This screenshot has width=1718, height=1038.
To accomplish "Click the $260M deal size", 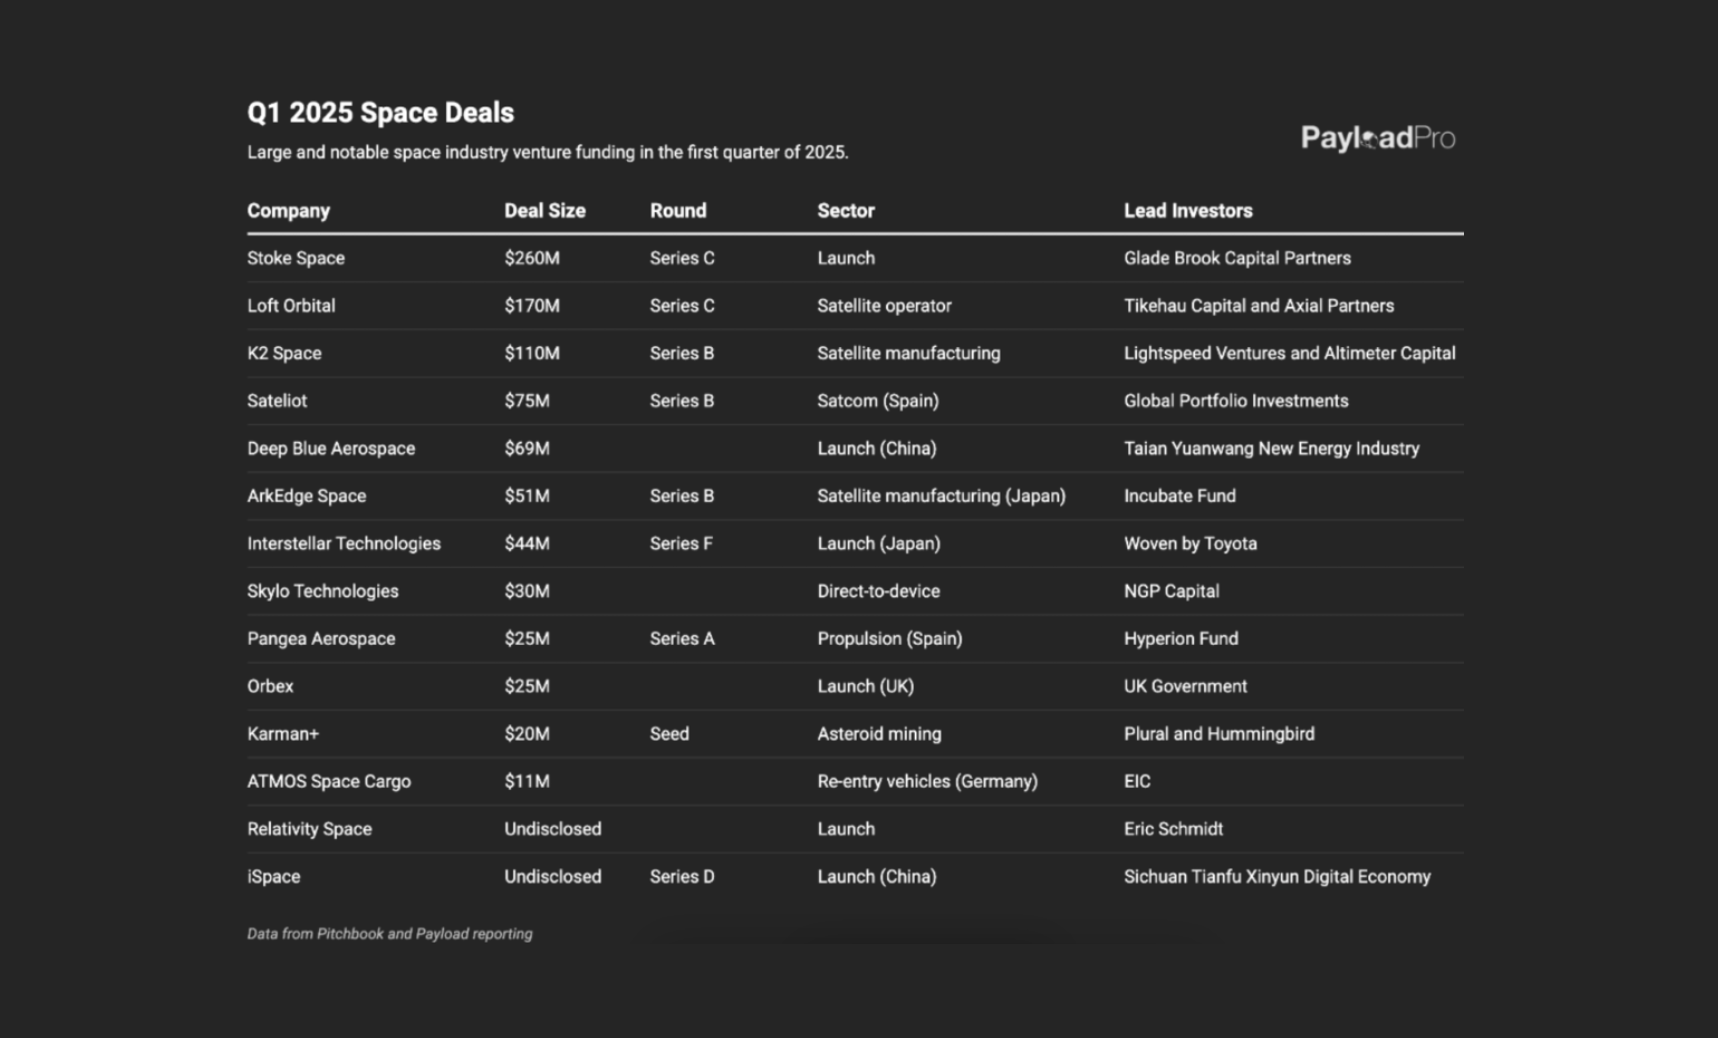I will pyautogui.click(x=532, y=258).
